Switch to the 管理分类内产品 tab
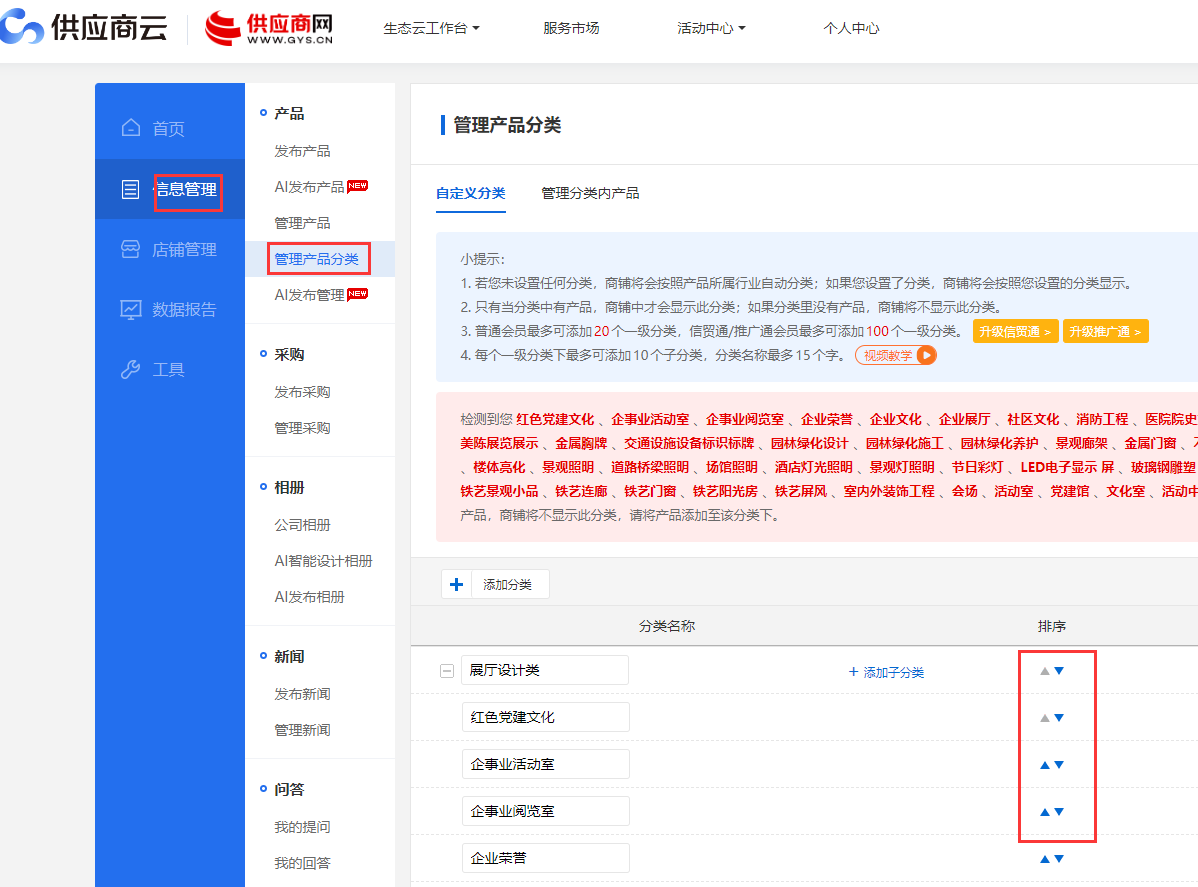Image resolution: width=1198 pixels, height=887 pixels. tap(590, 193)
